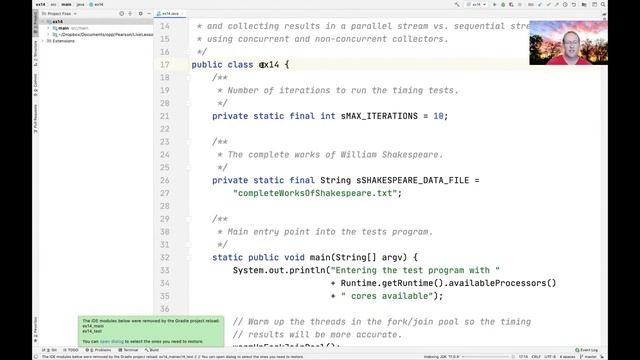Toggle the Commit tool window stripe button

[x=36, y=85]
